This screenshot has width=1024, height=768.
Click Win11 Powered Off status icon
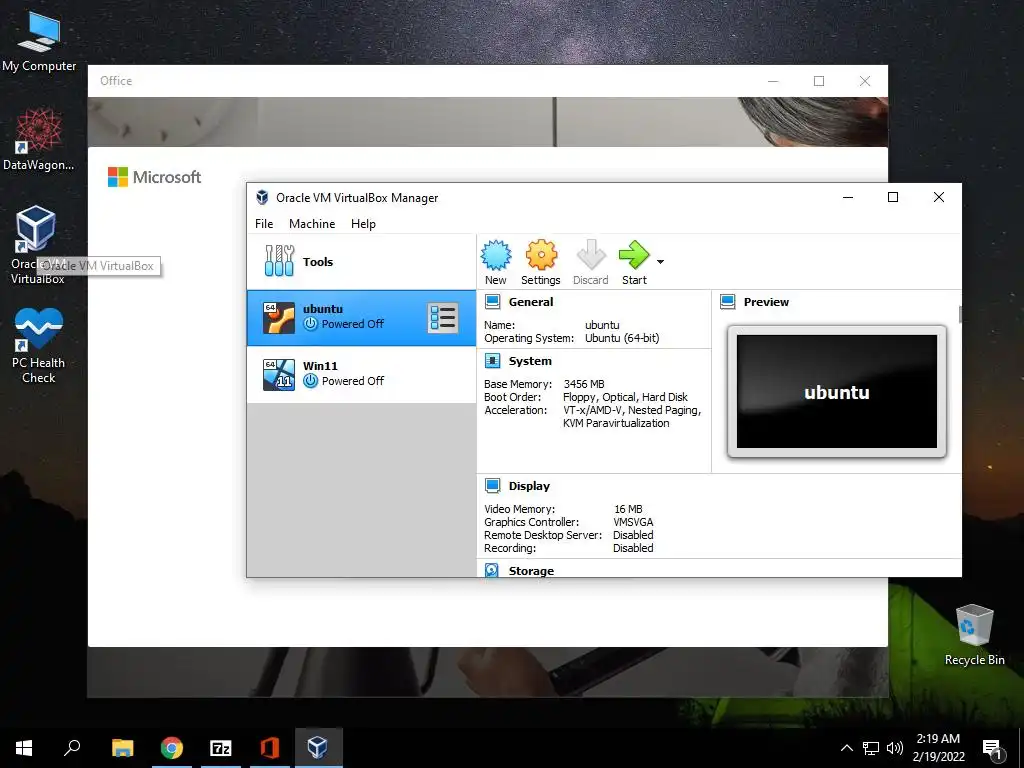pyautogui.click(x=310, y=381)
